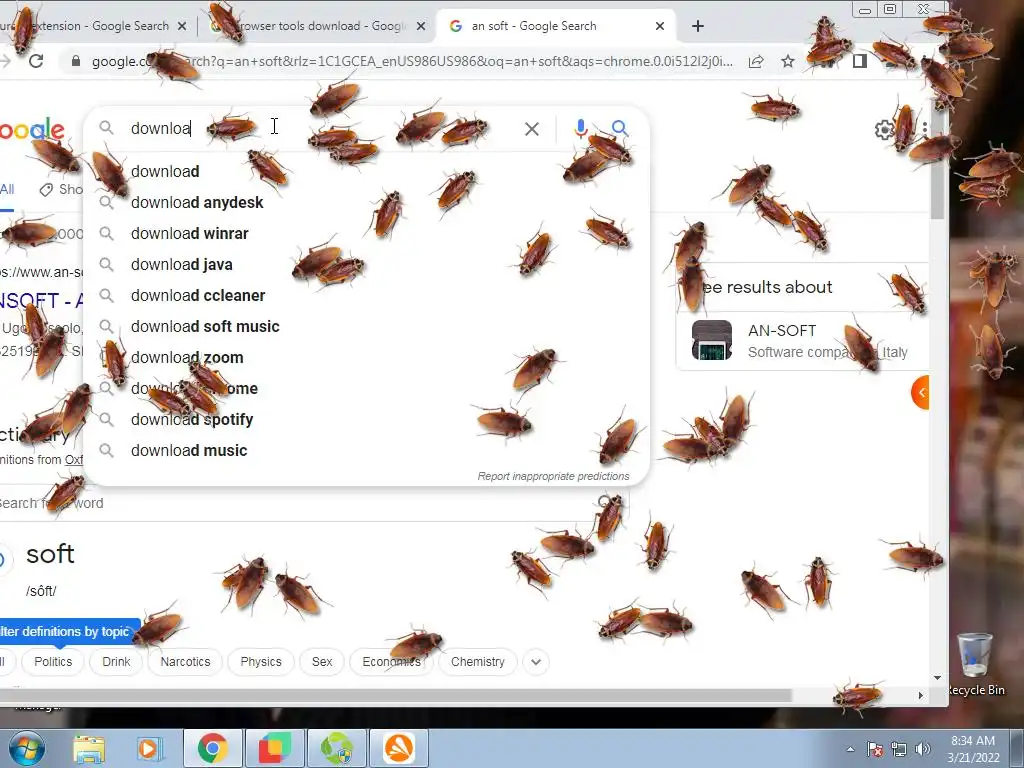Viewport: 1024px width, 768px height.
Task: Switch to Chrome in taskbar
Action: point(212,748)
